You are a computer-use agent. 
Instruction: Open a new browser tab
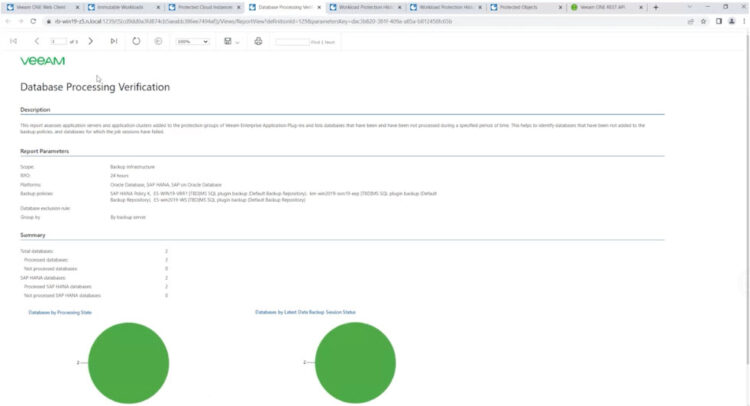pos(656,7)
